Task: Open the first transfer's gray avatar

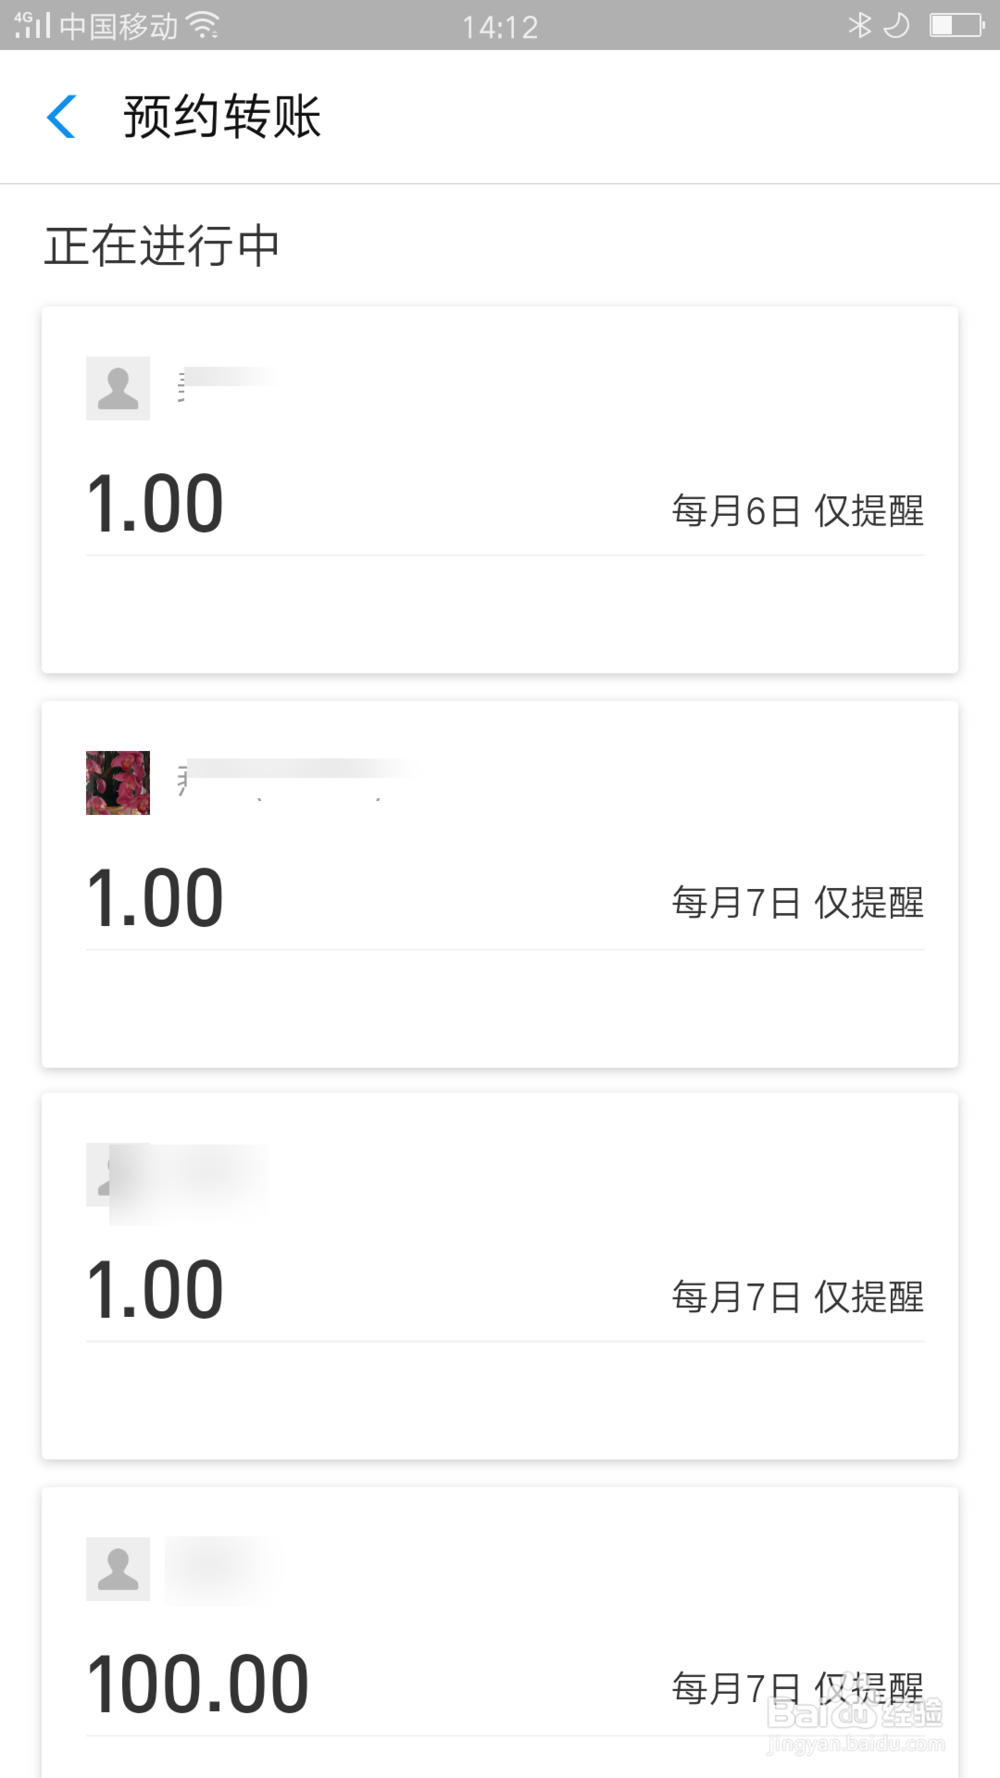Action: [118, 388]
